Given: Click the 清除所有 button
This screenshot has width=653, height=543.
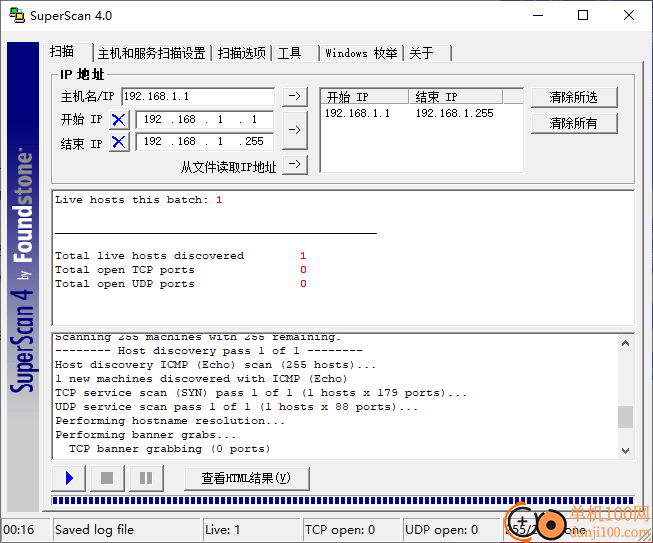Looking at the screenshot, I should coord(574,123).
